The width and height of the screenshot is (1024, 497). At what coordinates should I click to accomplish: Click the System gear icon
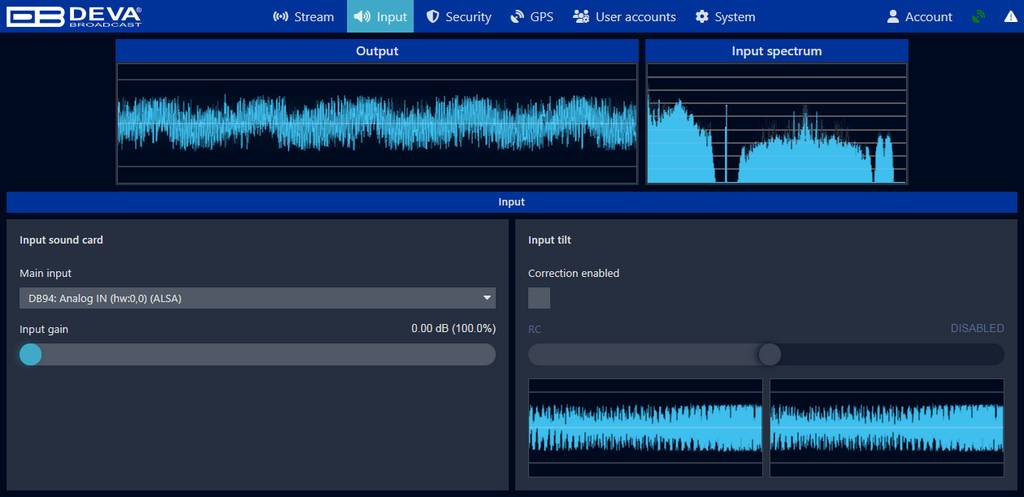click(x=702, y=17)
